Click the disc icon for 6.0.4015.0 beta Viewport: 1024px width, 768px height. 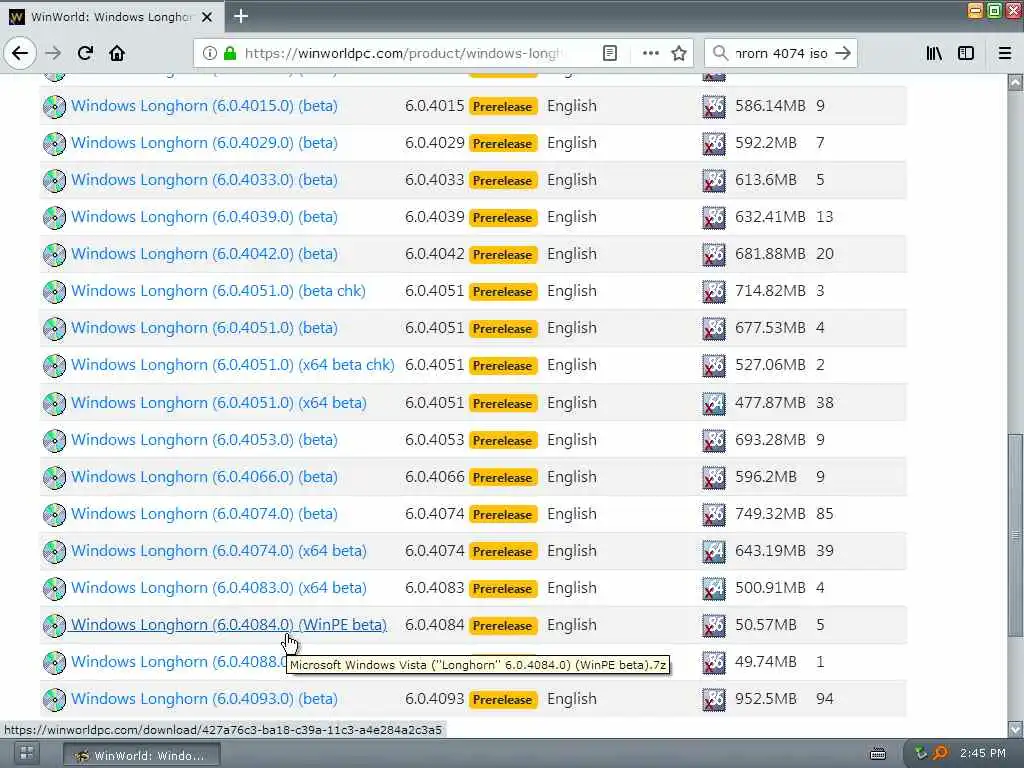tap(54, 106)
